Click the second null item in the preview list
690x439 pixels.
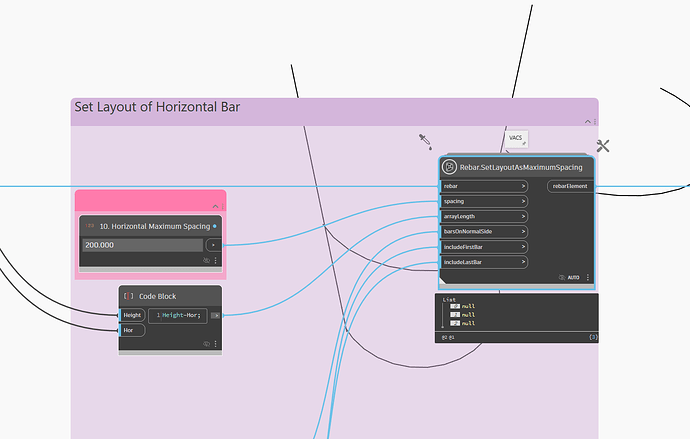[x=468, y=315]
